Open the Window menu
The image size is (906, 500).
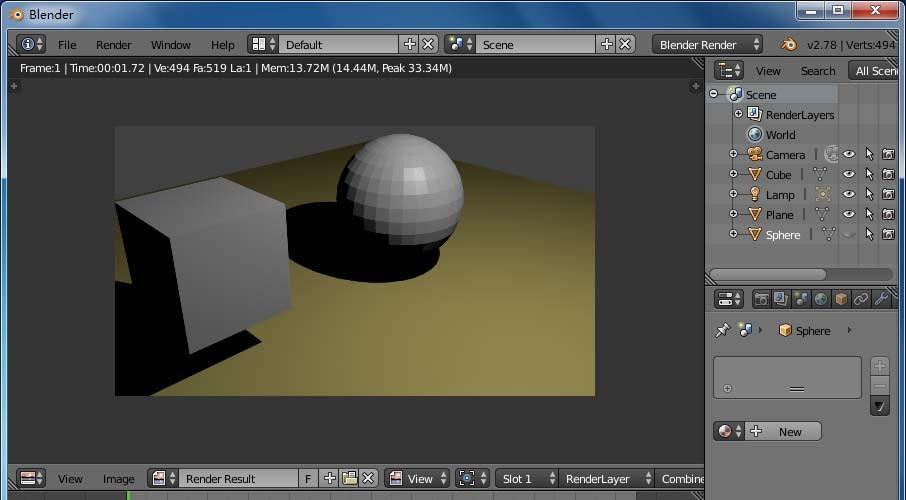(x=170, y=45)
